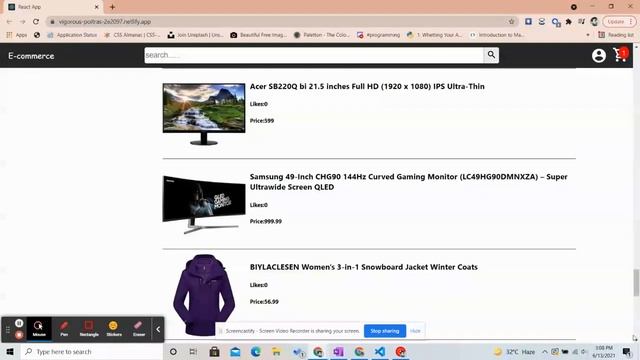Open the shopping cart with one item
640x360 pixels.
[x=620, y=54]
